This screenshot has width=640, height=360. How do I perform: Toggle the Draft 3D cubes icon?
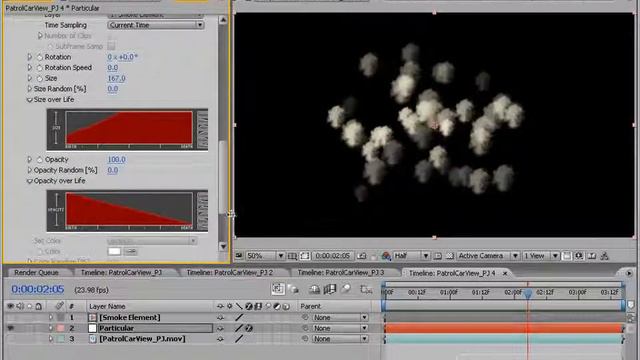pyautogui.click(x=294, y=289)
